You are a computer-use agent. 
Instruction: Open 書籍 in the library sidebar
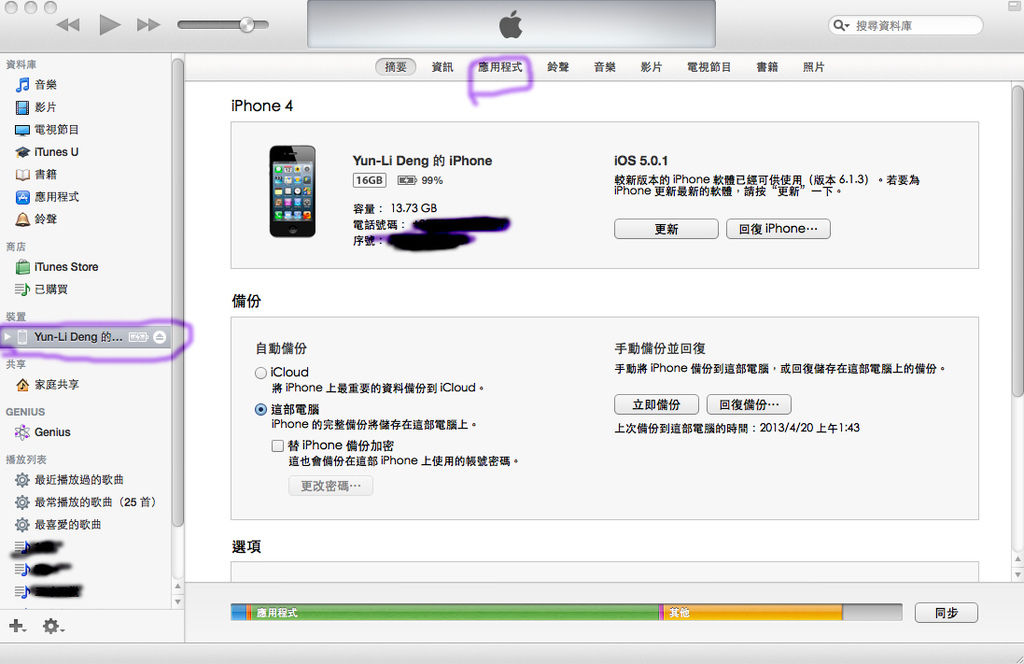[36, 174]
